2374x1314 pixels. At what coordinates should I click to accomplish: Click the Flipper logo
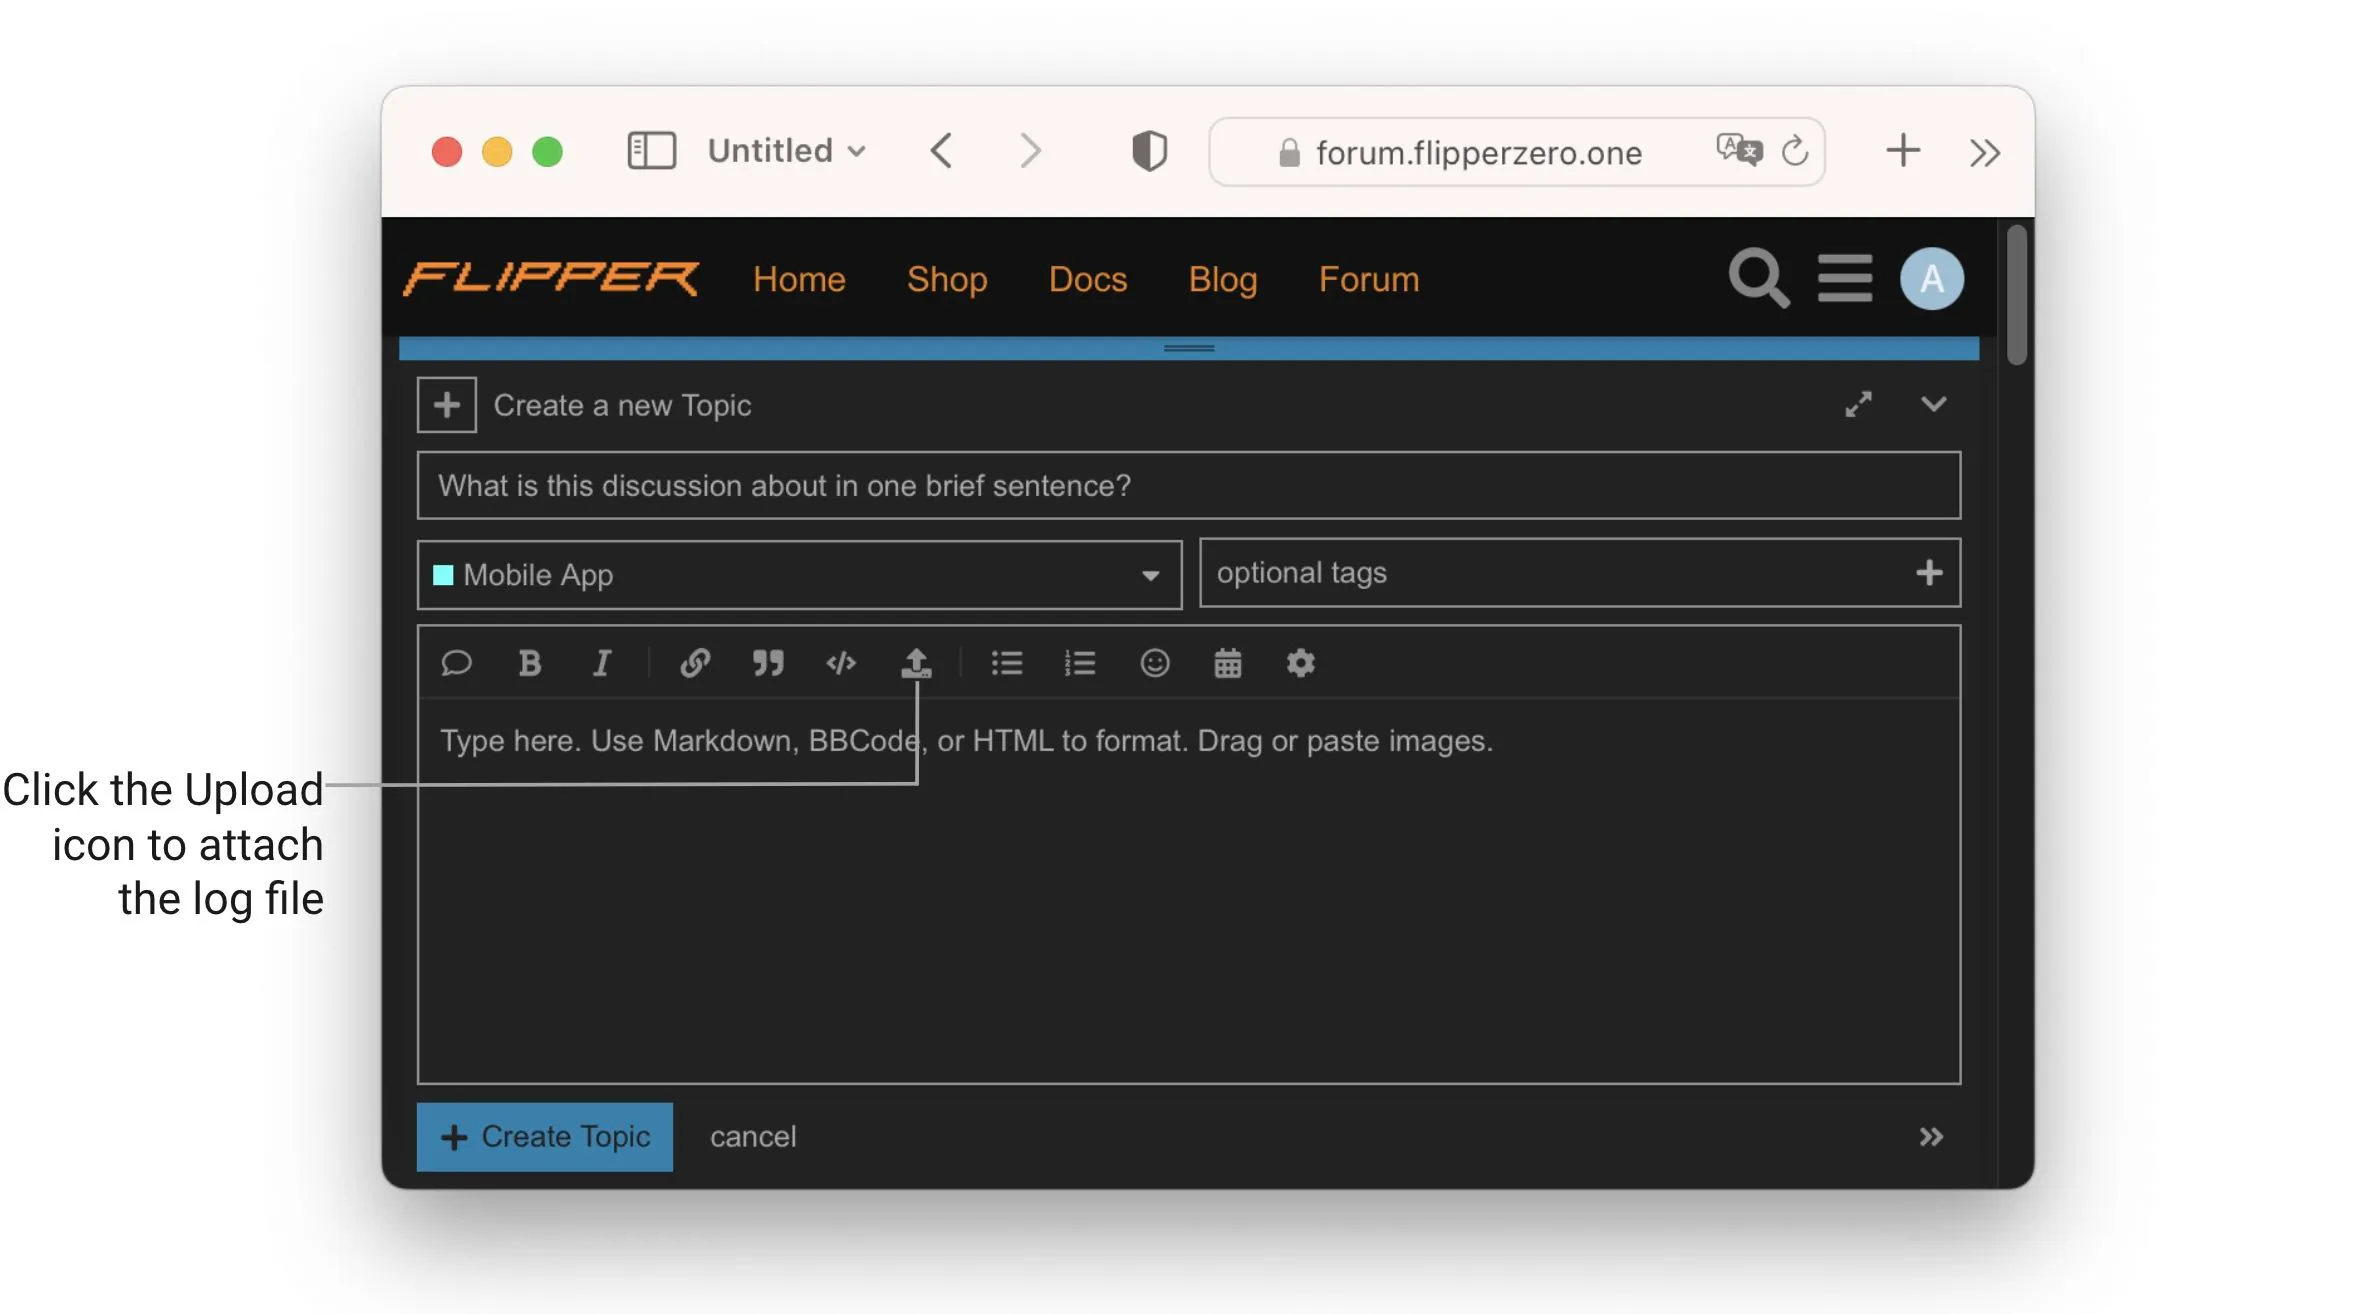(551, 279)
